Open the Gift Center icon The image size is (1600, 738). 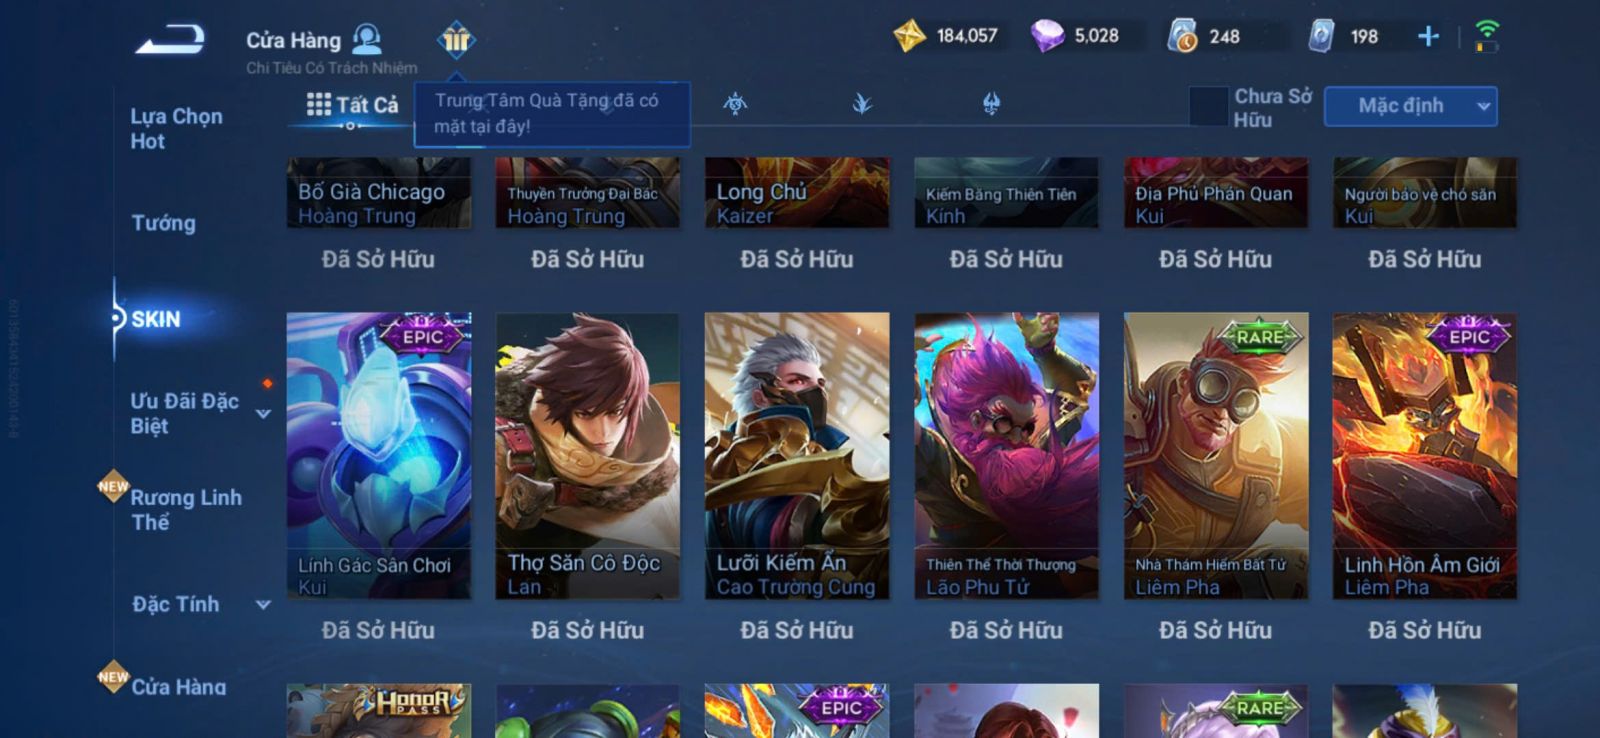click(x=456, y=40)
